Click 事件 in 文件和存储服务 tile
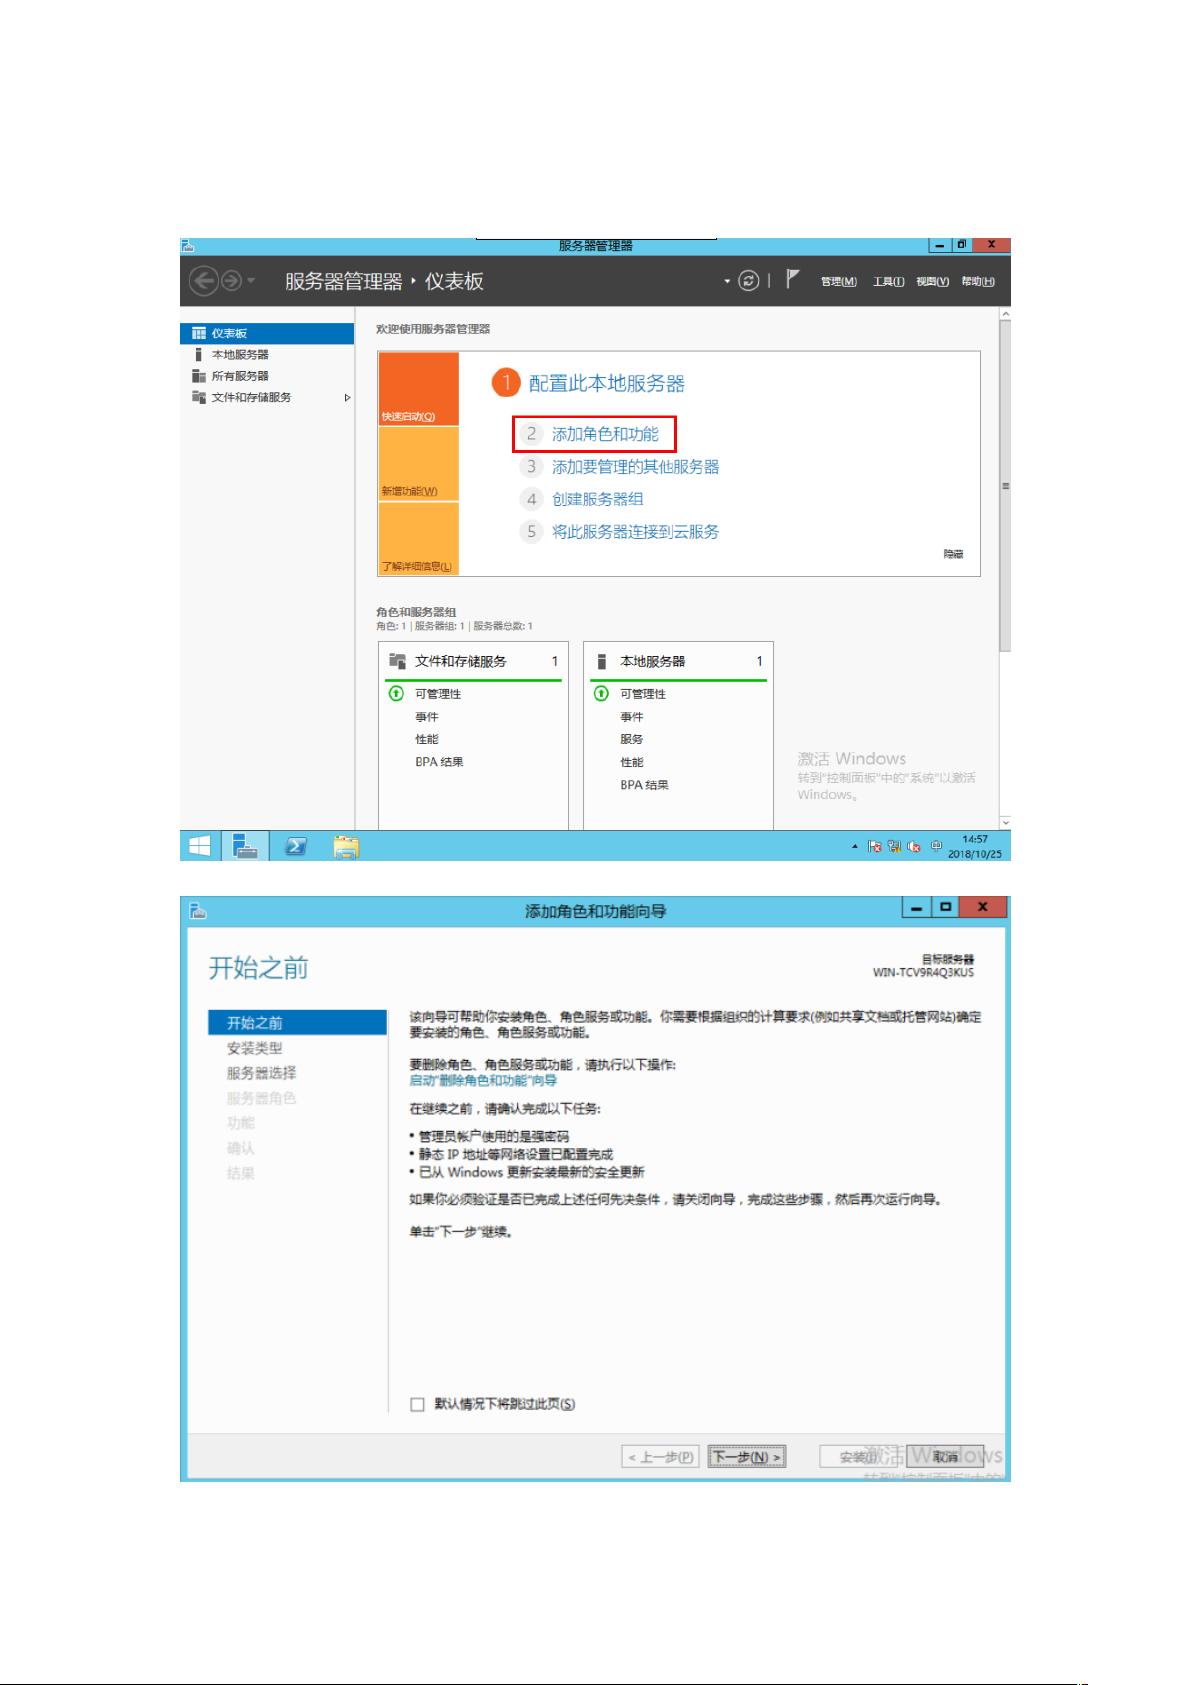The width and height of the screenshot is (1192, 1685). click(427, 717)
